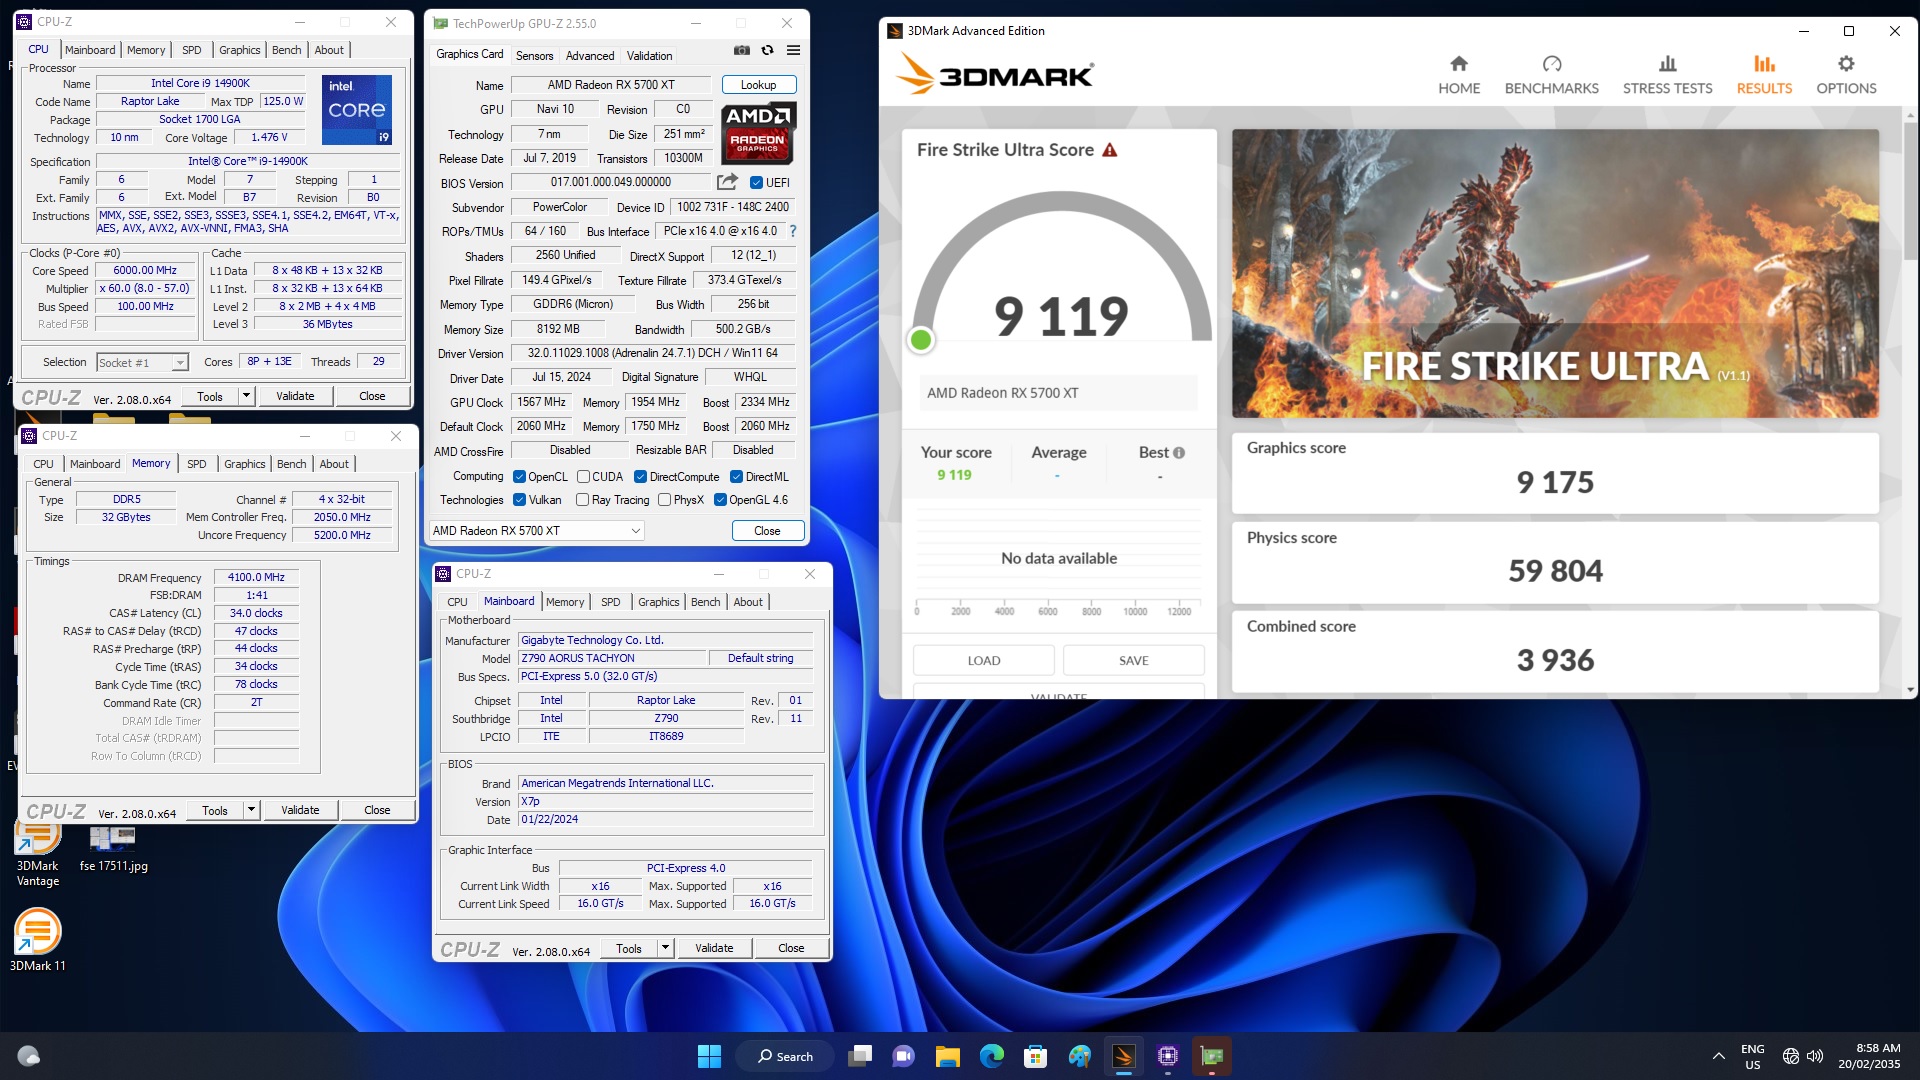Toggle the PhysX checkbox
The height and width of the screenshot is (1080, 1920).
pyautogui.click(x=664, y=500)
